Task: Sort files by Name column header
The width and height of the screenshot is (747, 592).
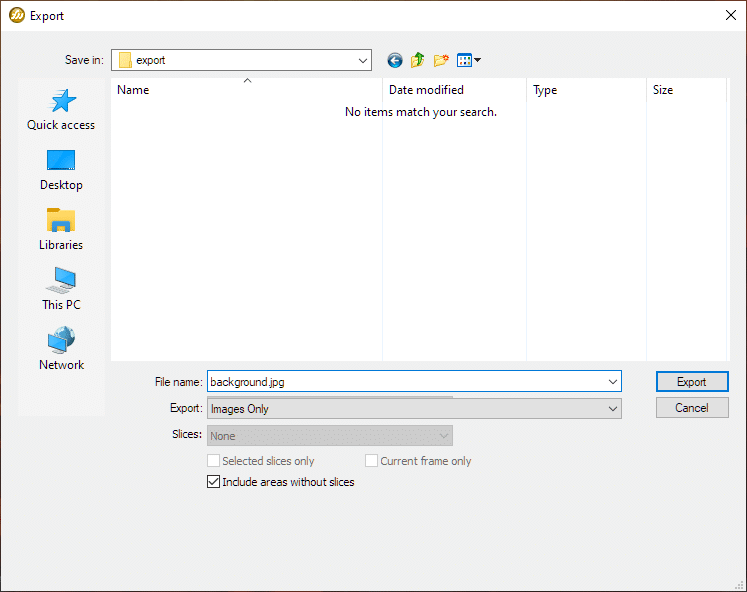Action: coord(246,90)
